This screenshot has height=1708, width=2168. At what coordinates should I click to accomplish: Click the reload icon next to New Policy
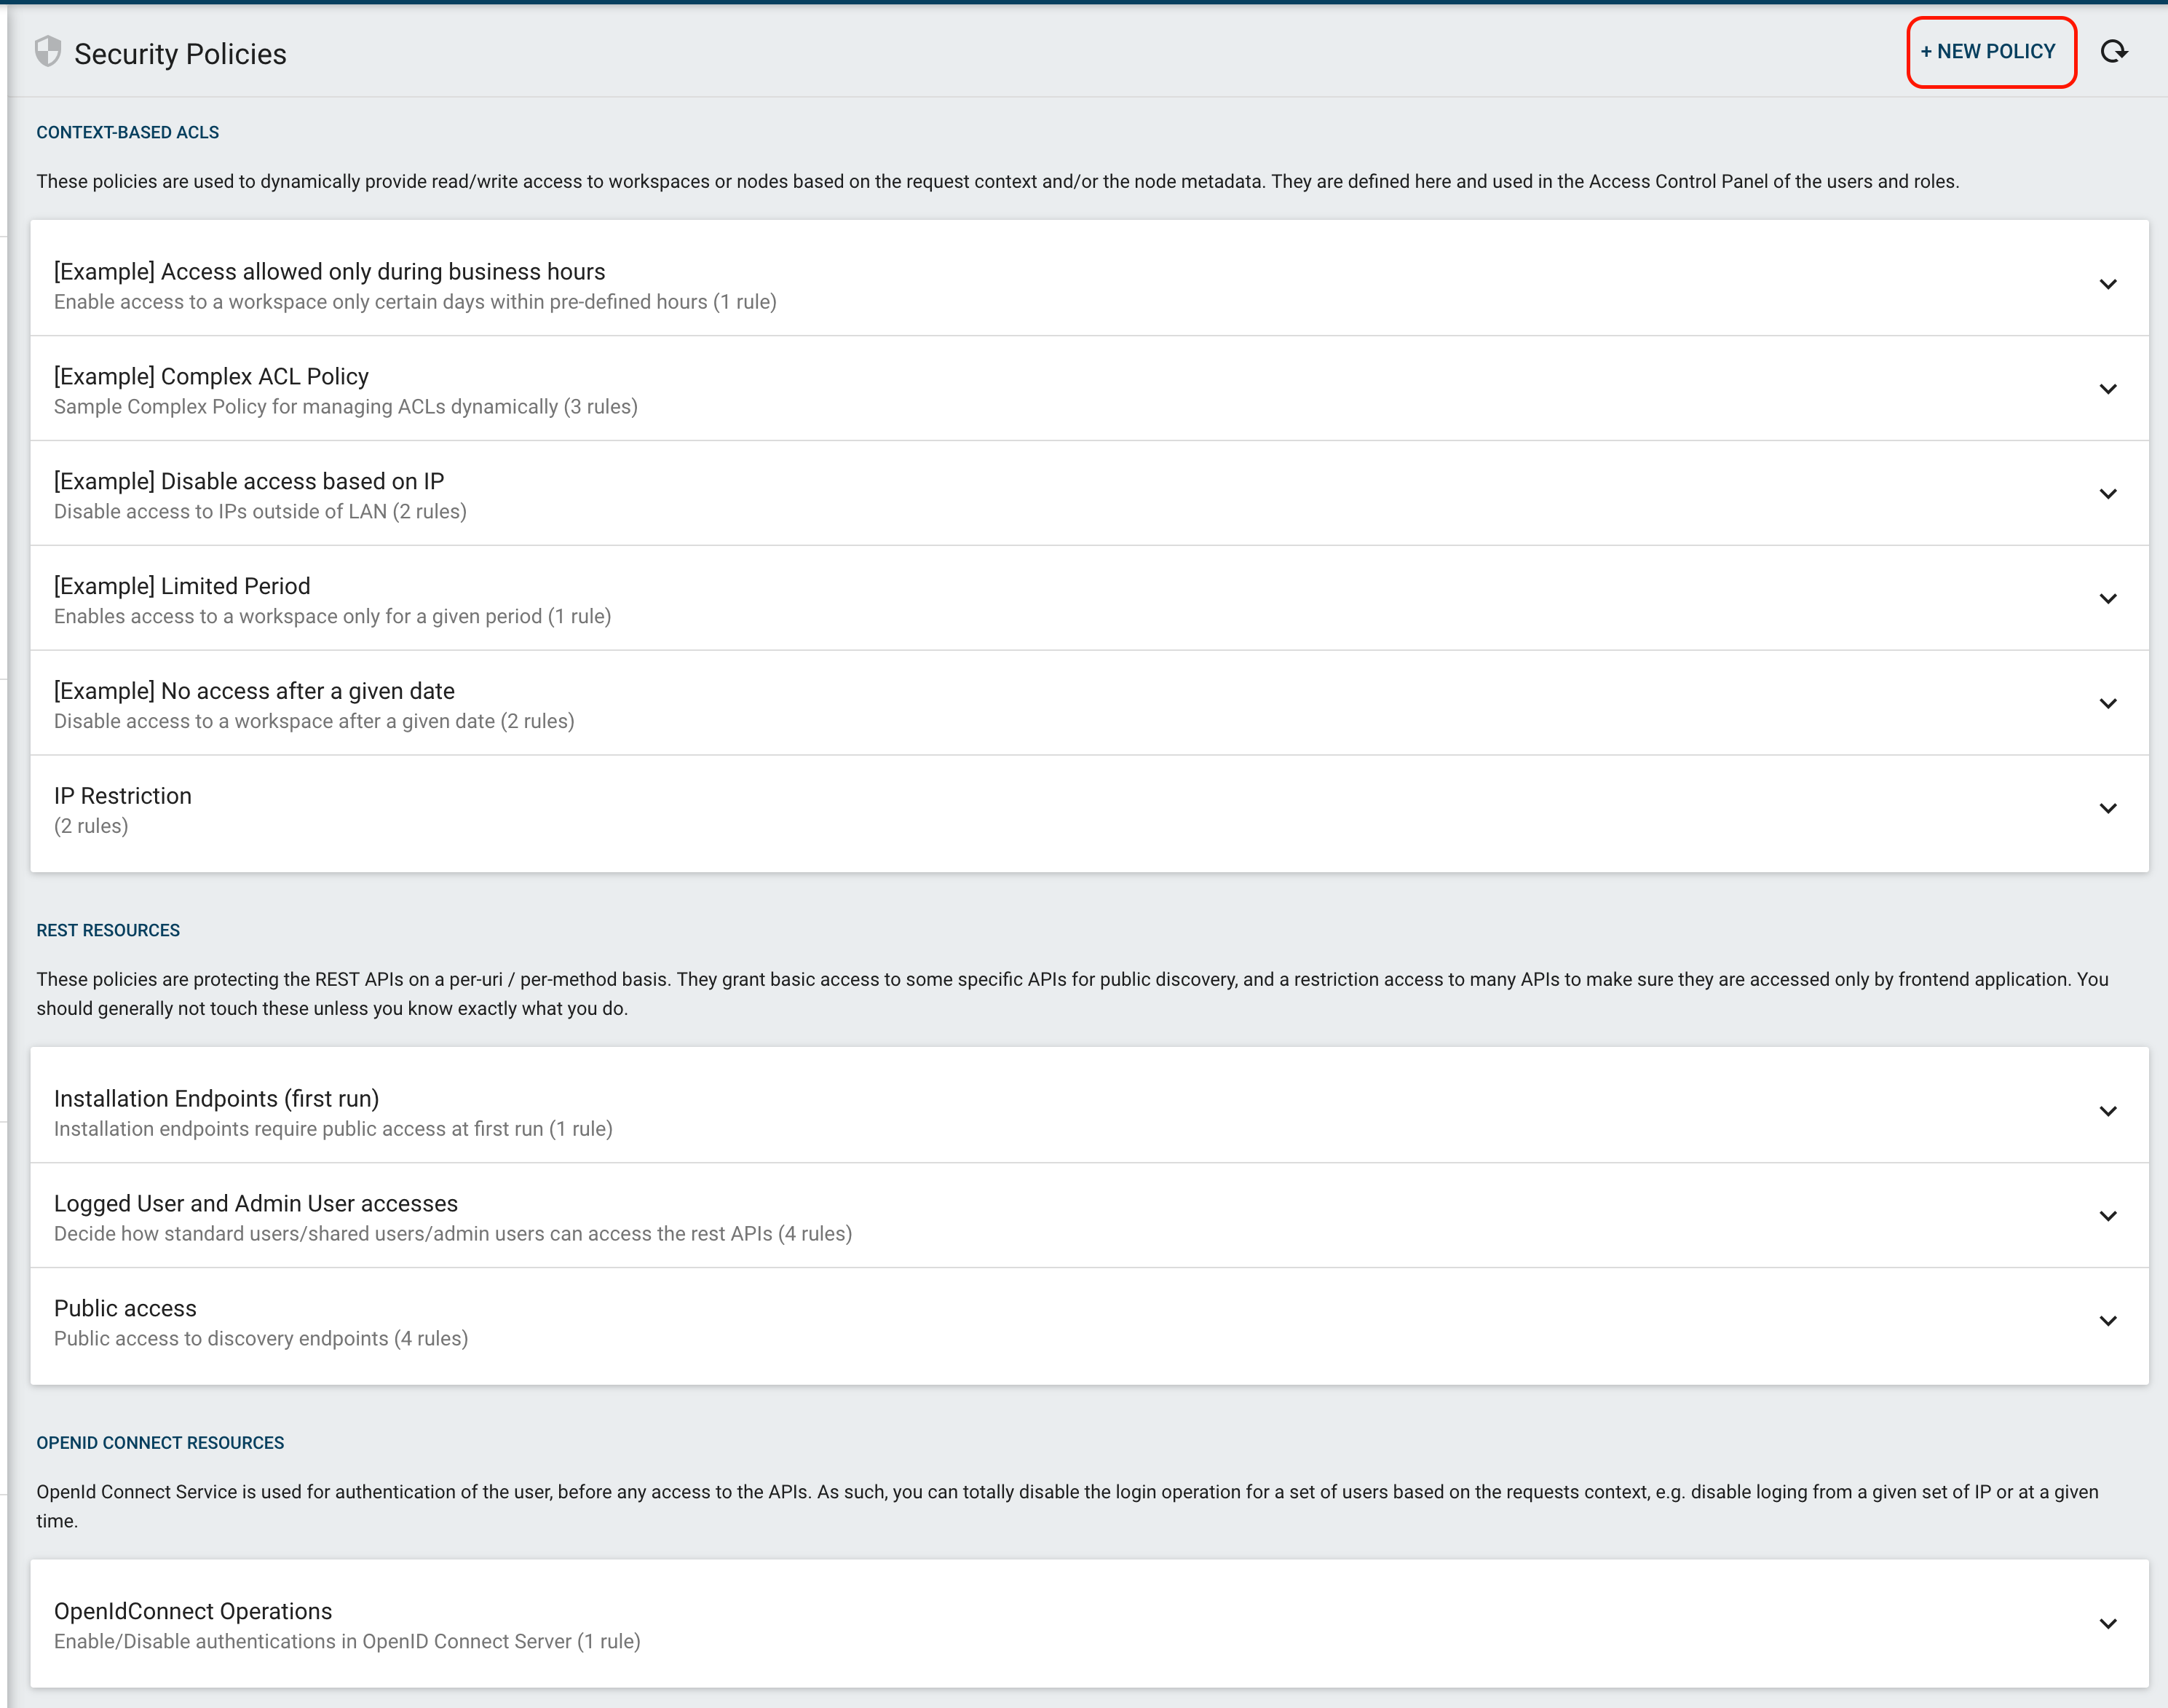(2113, 52)
